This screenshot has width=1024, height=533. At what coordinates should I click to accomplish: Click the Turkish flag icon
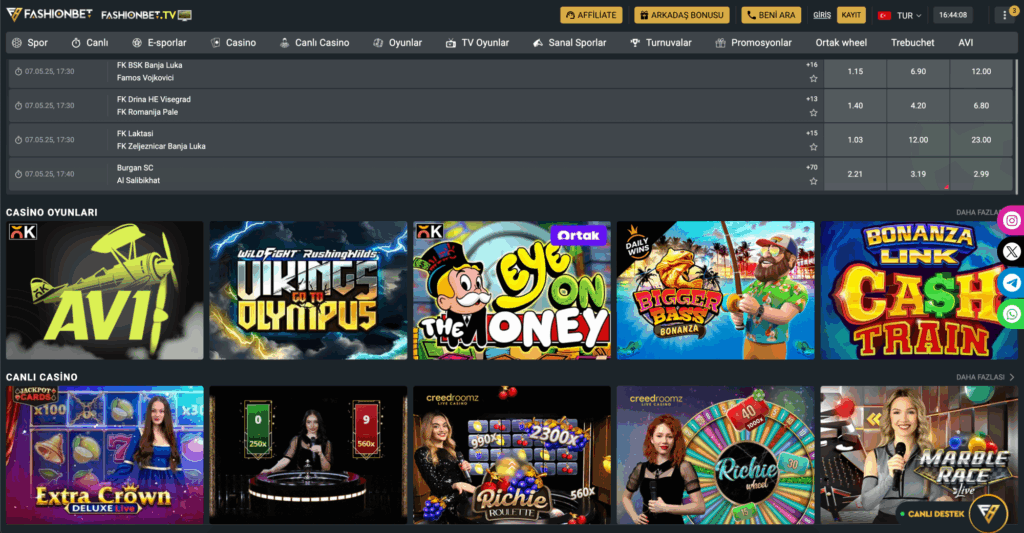[x=884, y=16]
